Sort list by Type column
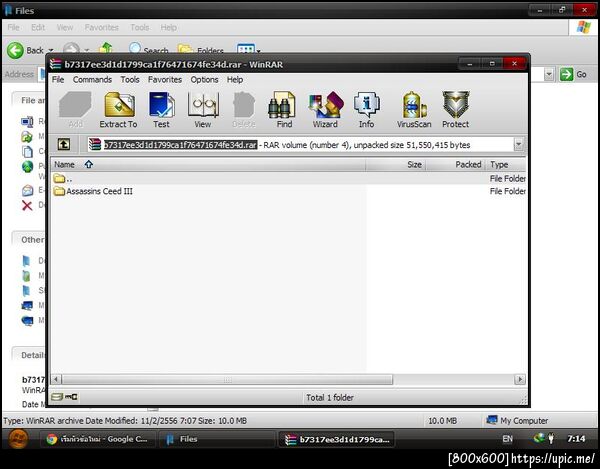Screen dimensions: 600x469 tap(506, 164)
